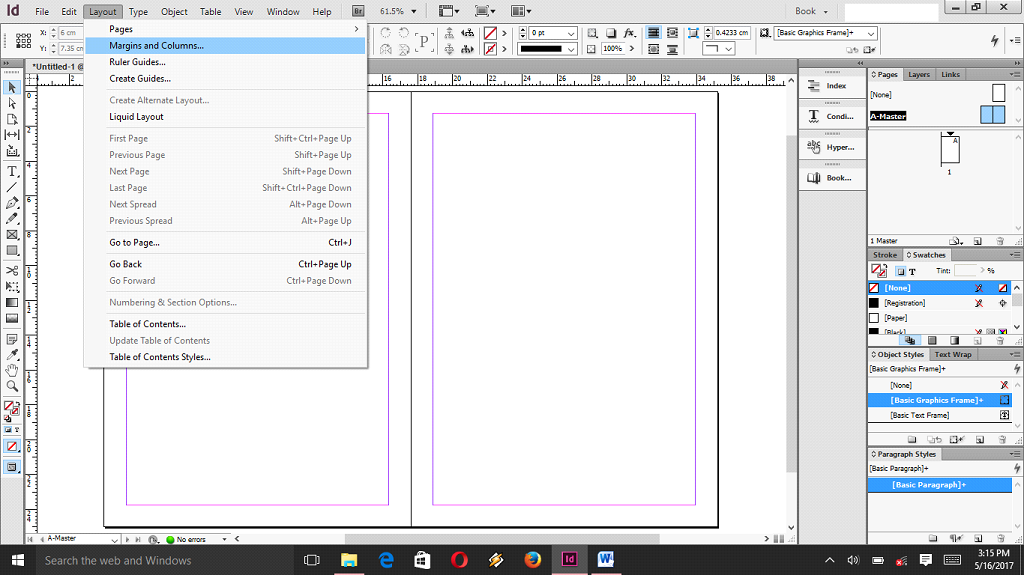Switch to the Layers tab
1024x575 pixels.
pos(918,74)
